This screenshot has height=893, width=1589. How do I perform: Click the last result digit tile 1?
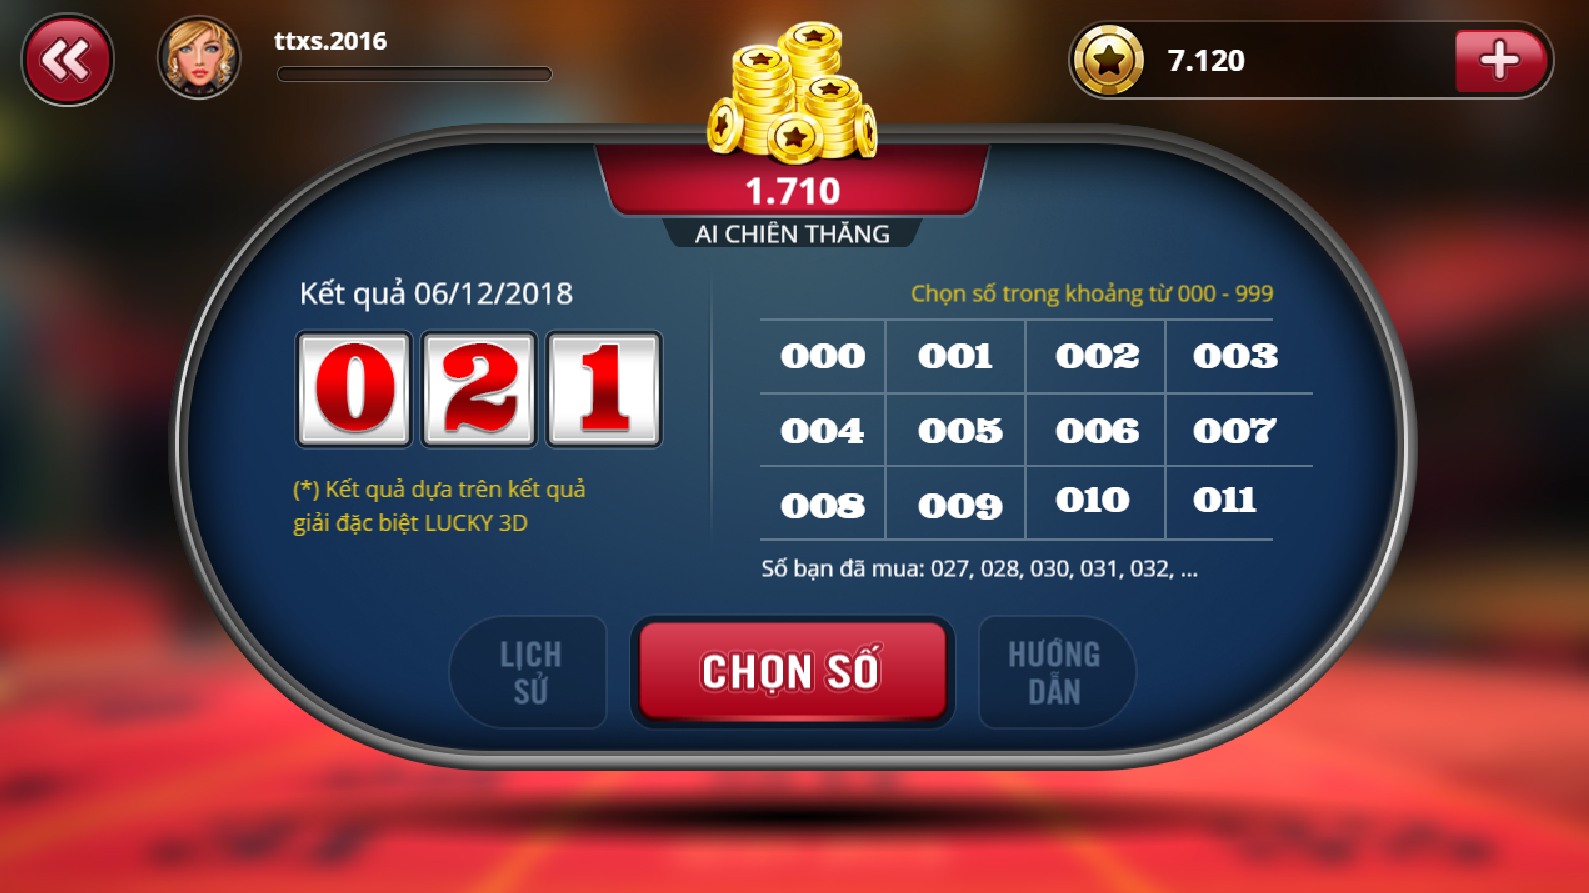(x=604, y=389)
